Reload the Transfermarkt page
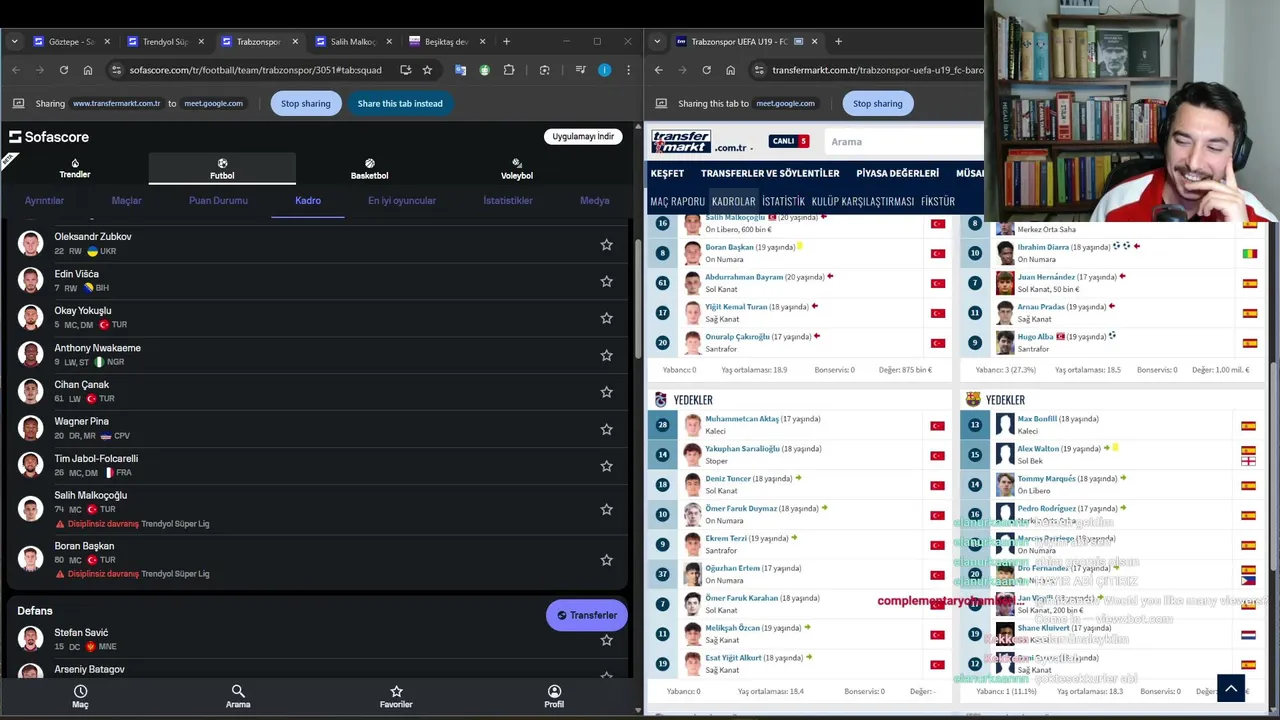 pyautogui.click(x=706, y=70)
